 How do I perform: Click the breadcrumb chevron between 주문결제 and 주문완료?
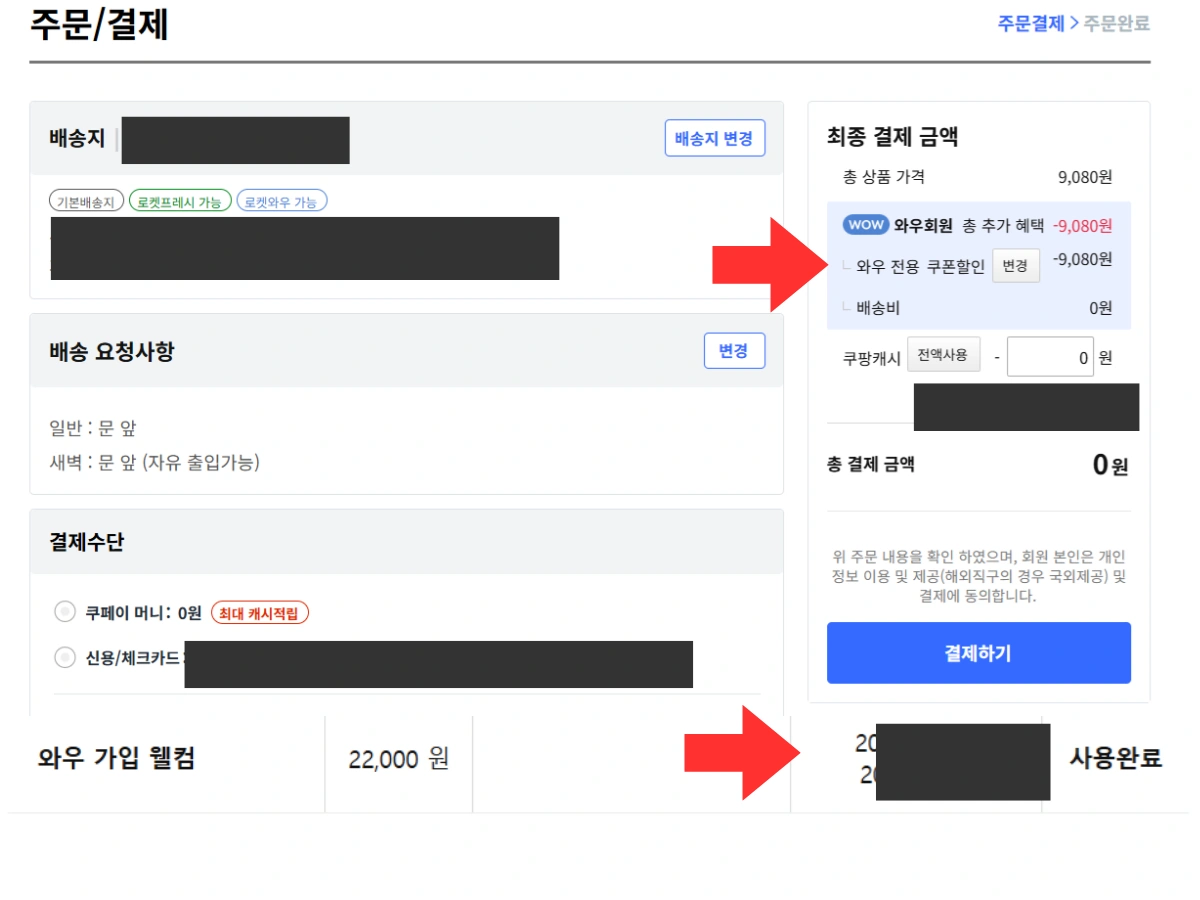[1074, 23]
